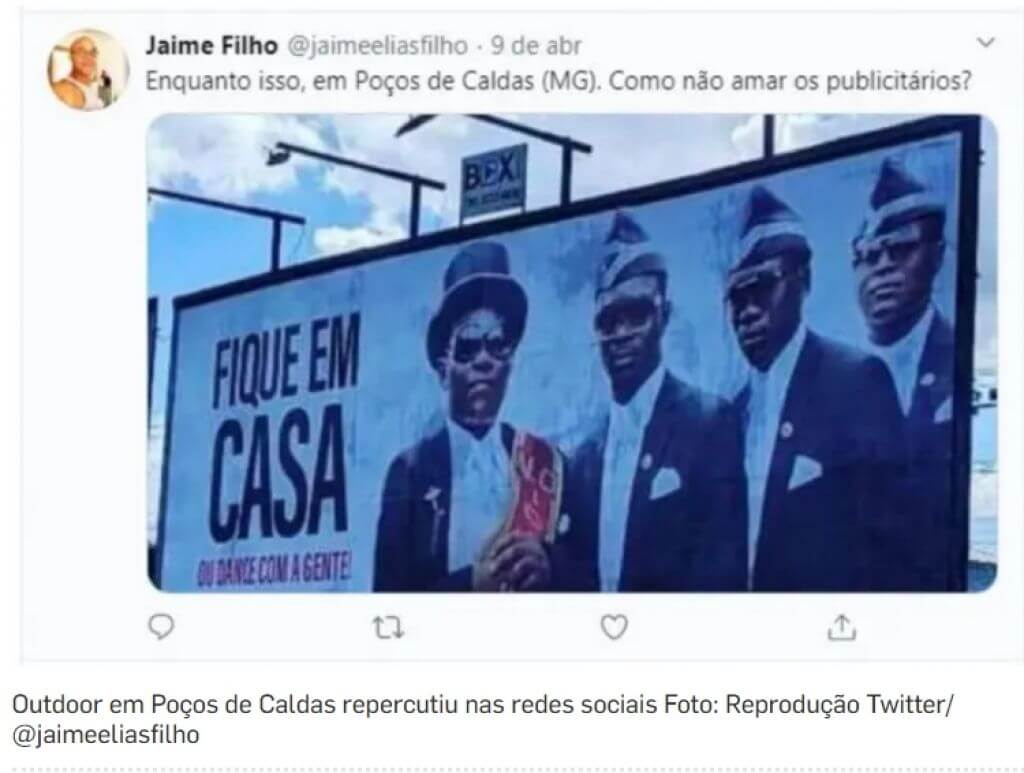
Task: Click the OU DANCE COM A GENTE line
Action: [x=274, y=571]
